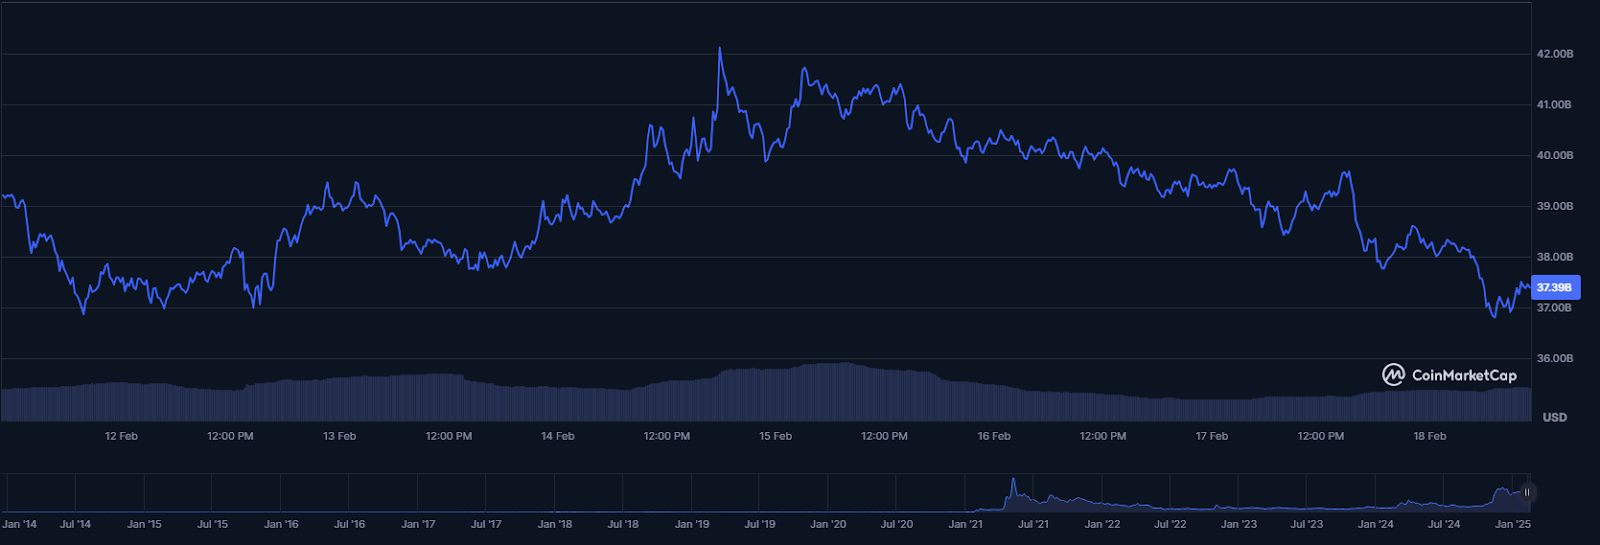Click the range navigator handle at Jan '25
Viewport: 1600px width, 545px height.
click(x=1526, y=492)
